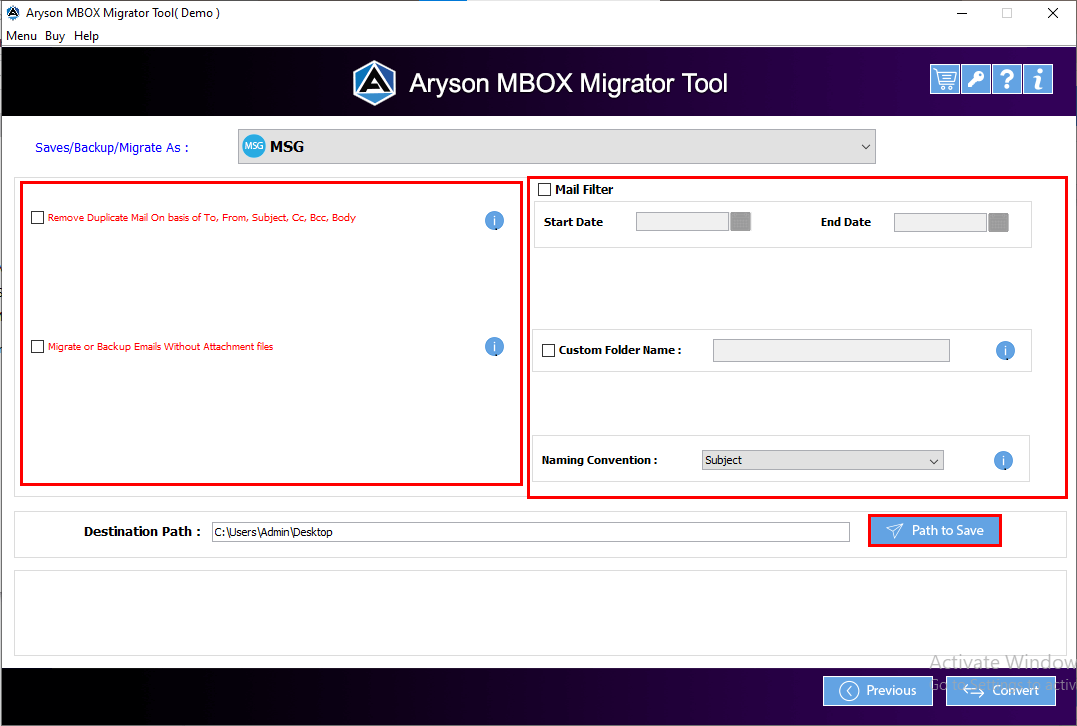
Task: Open the license key activation icon
Action: tap(976, 79)
